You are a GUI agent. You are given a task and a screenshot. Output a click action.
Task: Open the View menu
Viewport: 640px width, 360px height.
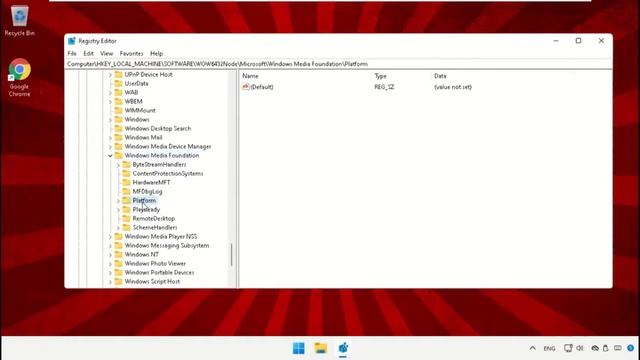(107, 53)
